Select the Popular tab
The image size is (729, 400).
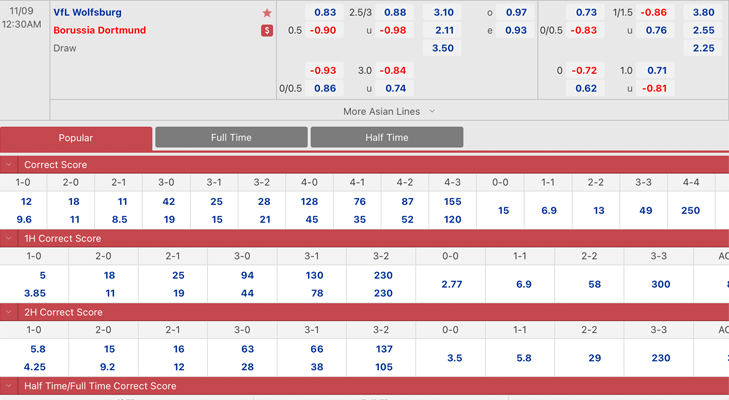point(76,138)
